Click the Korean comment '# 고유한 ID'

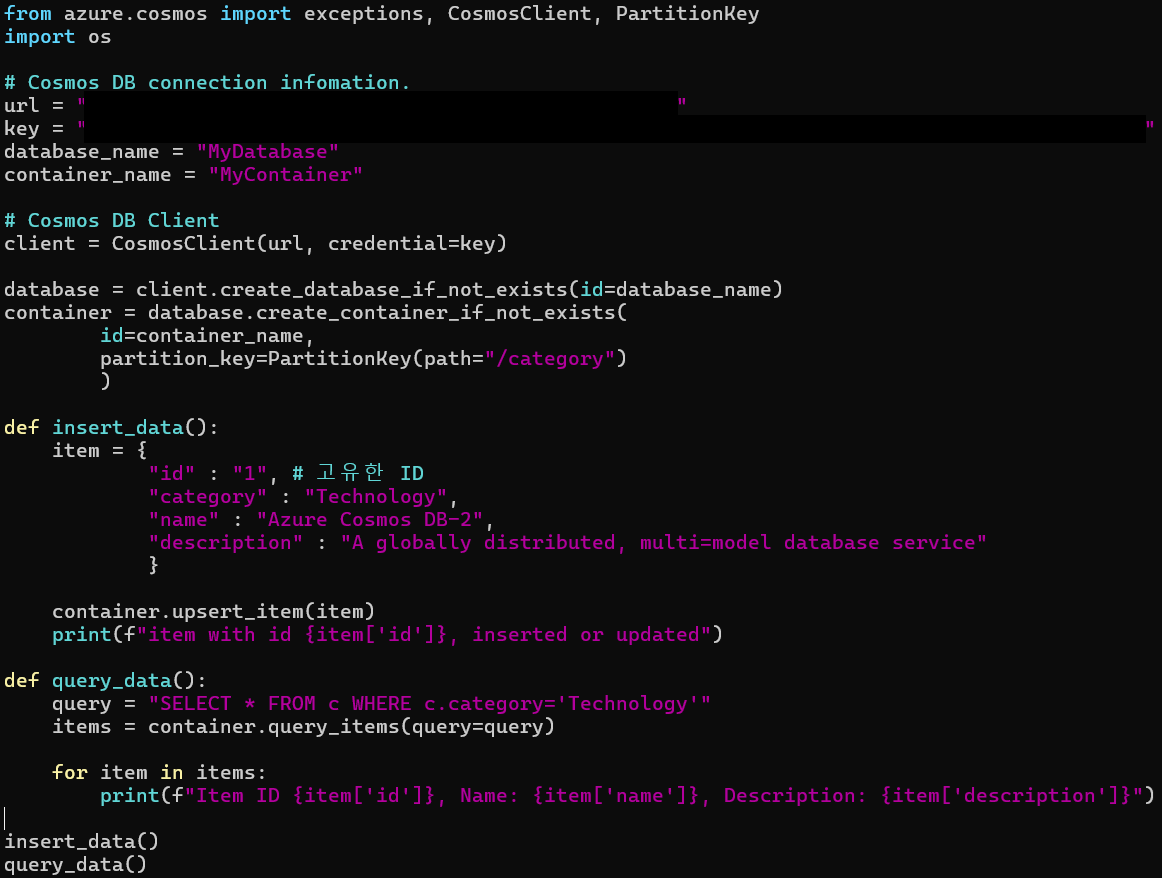click(358, 473)
